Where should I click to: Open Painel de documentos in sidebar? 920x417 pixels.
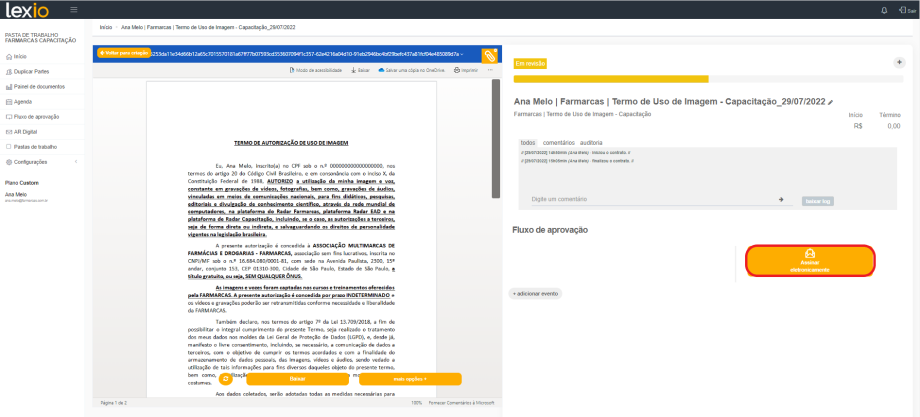pyautogui.click(x=38, y=87)
